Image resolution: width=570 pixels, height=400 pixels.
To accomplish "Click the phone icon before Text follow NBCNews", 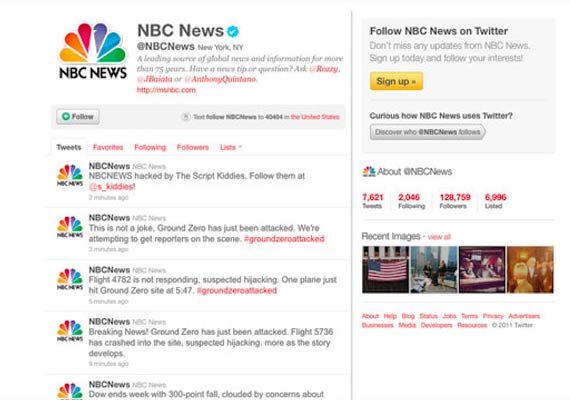I will pos(185,117).
